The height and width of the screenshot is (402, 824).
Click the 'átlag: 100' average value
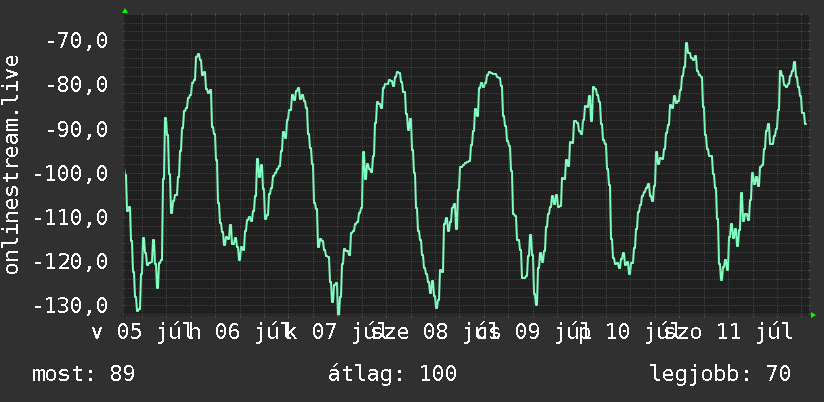[x=392, y=374]
